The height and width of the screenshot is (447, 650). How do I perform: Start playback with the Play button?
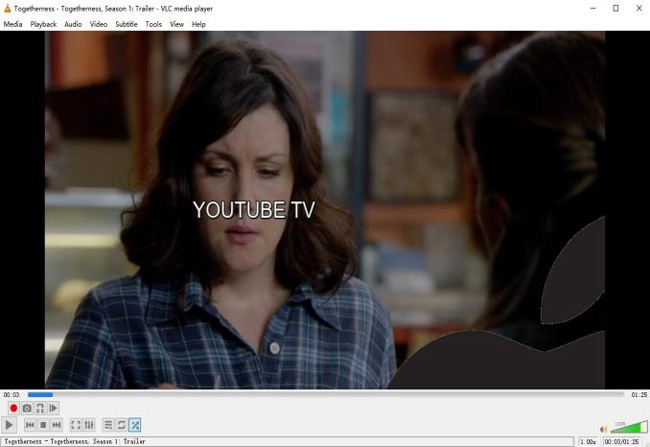9,425
